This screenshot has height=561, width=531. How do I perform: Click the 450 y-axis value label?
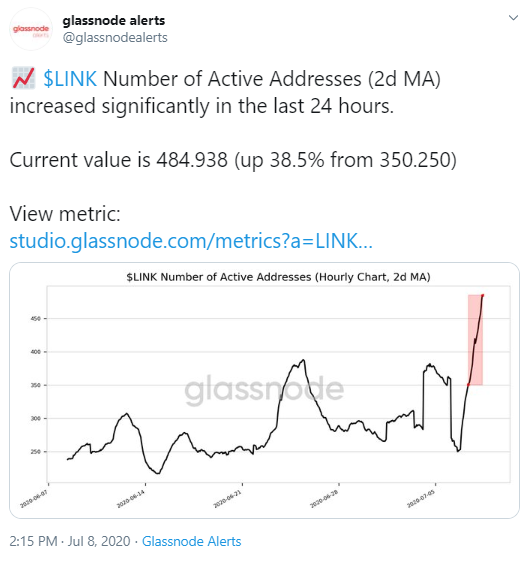(35, 318)
